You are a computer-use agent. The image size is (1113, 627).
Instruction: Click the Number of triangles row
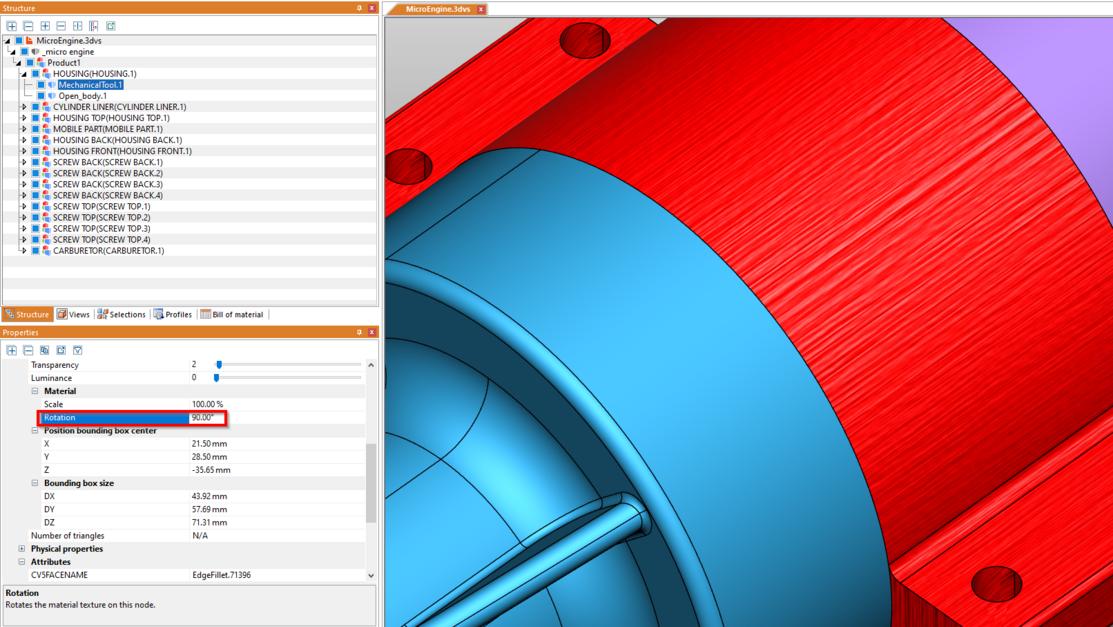[x=196, y=535]
